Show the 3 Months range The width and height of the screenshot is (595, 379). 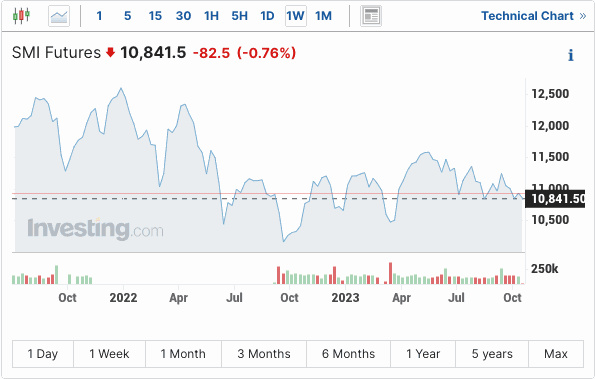click(264, 354)
